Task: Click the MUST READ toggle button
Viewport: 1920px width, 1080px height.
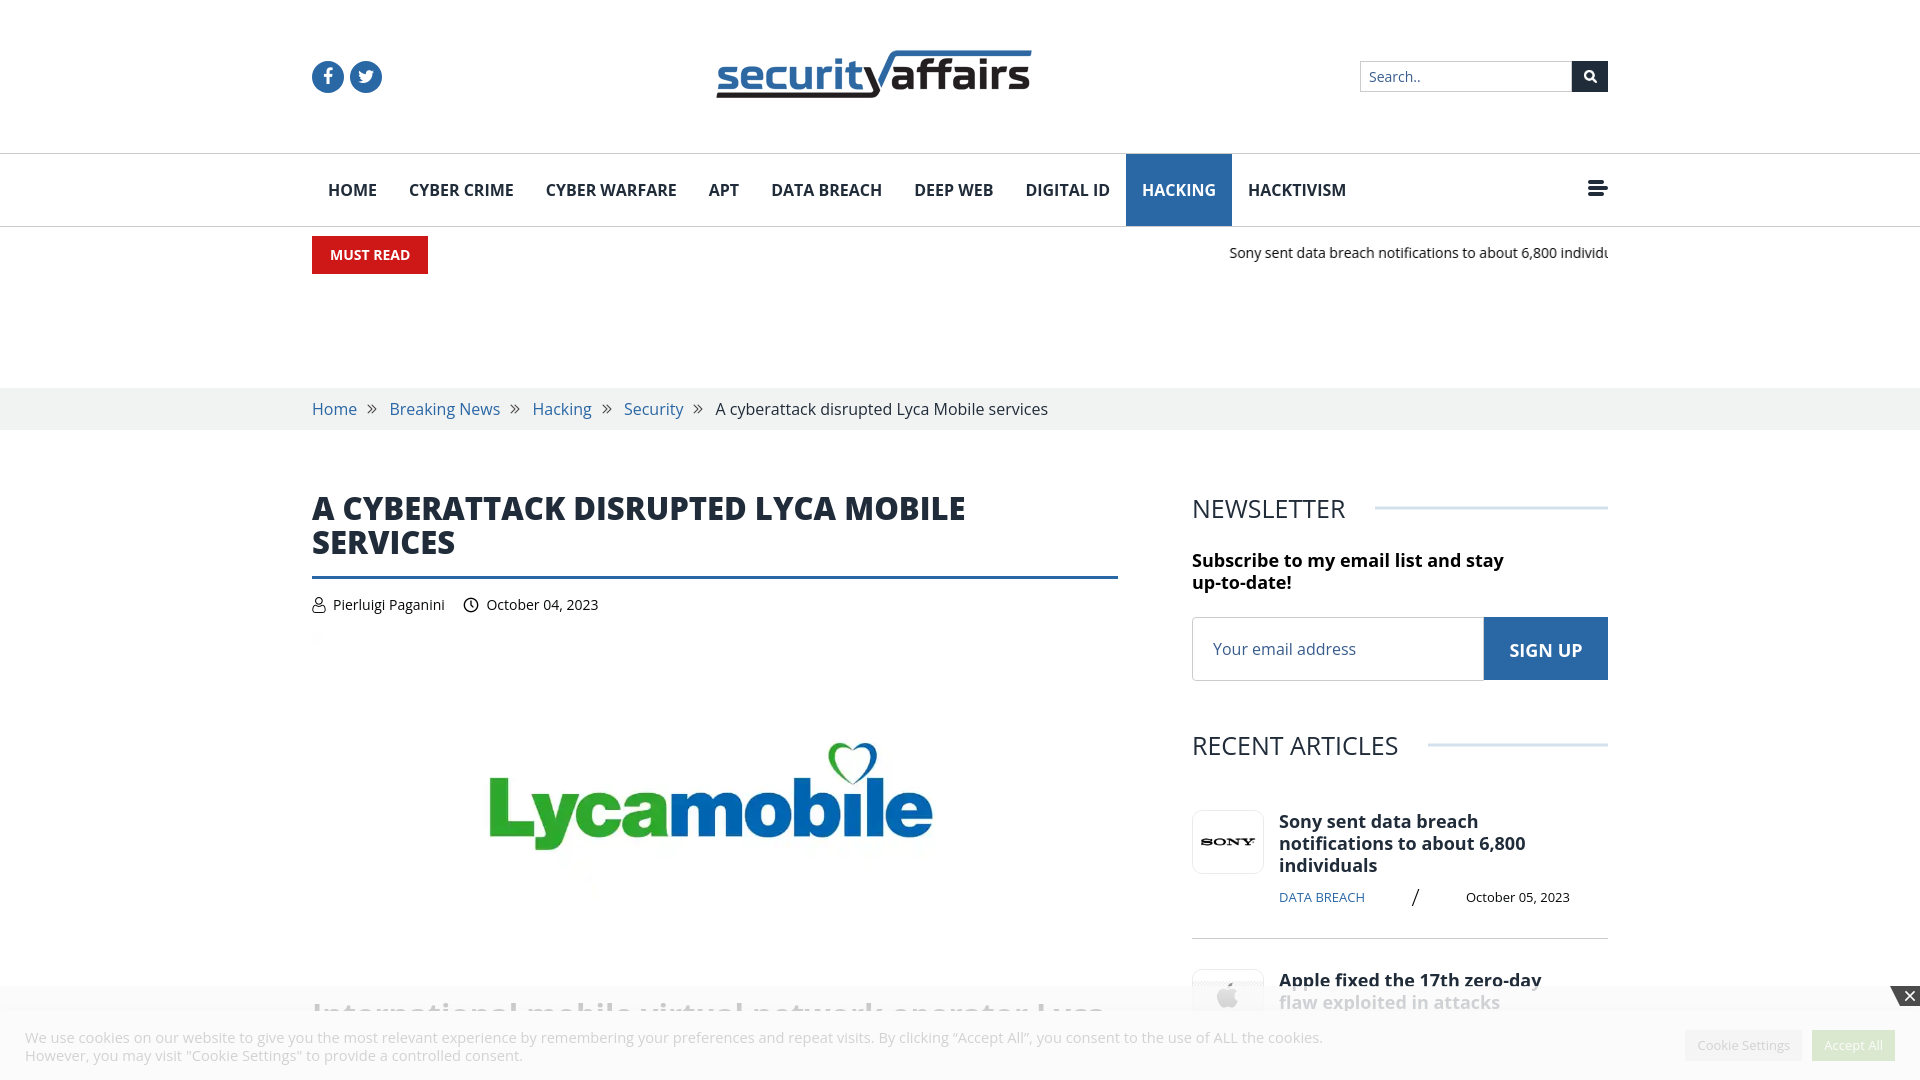Action: click(369, 255)
